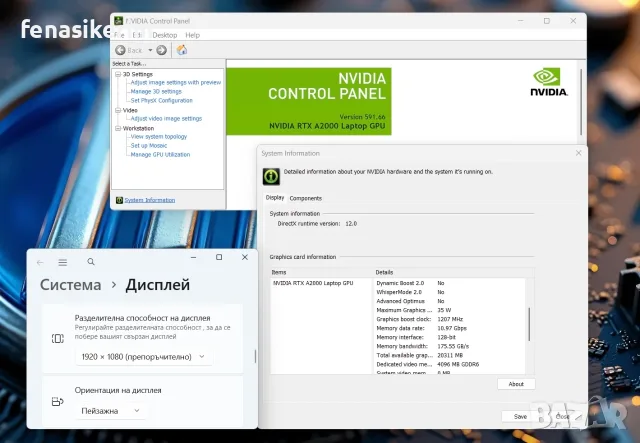
Task: Click the search icon in Settings window
Action: click(x=91, y=262)
